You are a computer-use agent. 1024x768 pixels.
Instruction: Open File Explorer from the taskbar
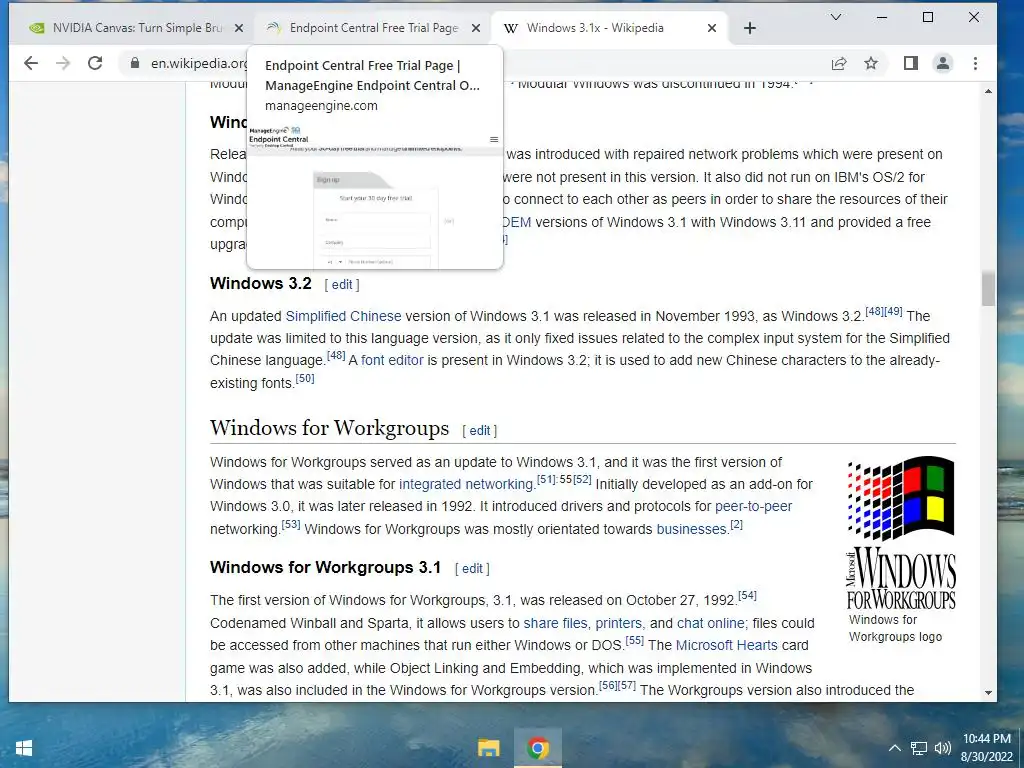[x=488, y=748]
